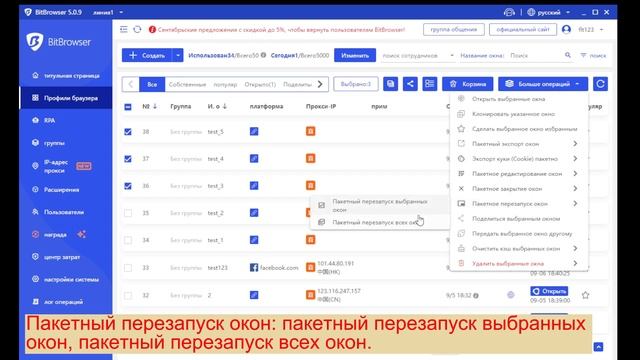Click the platform icon for test_5
This screenshot has width=640, height=360.
tap(254, 131)
